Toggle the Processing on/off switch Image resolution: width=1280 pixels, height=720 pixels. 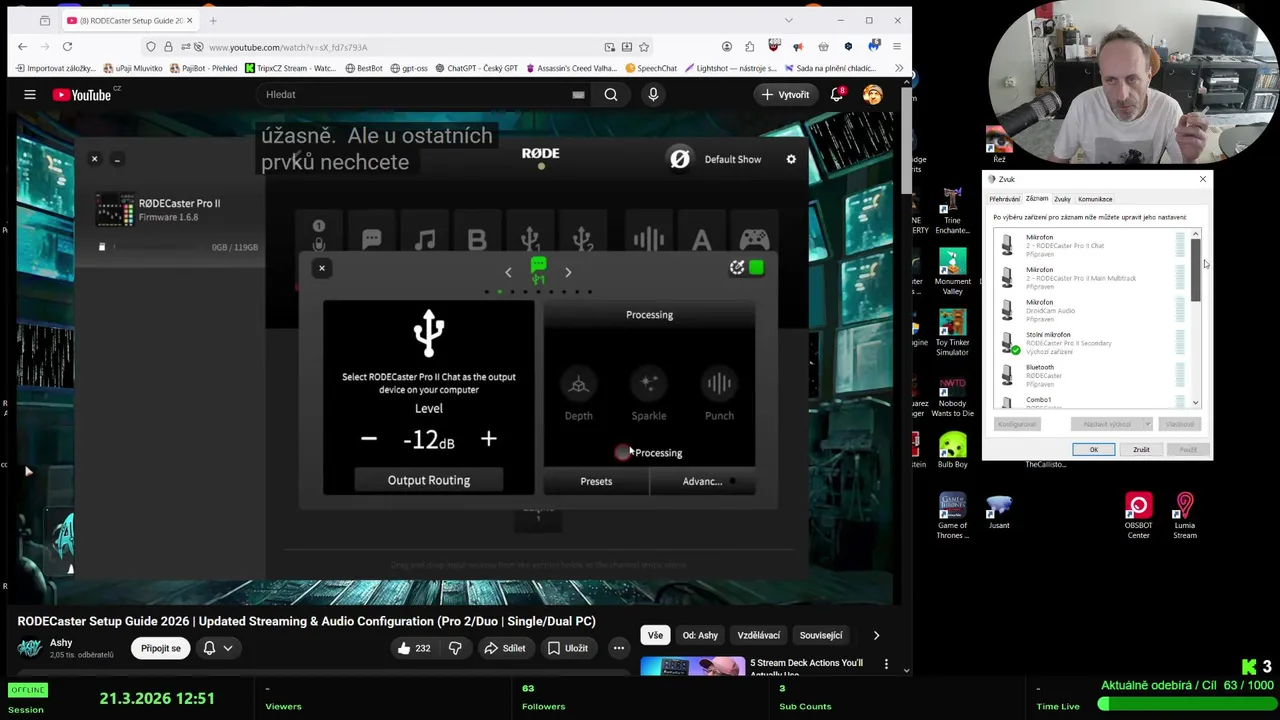pos(623,453)
